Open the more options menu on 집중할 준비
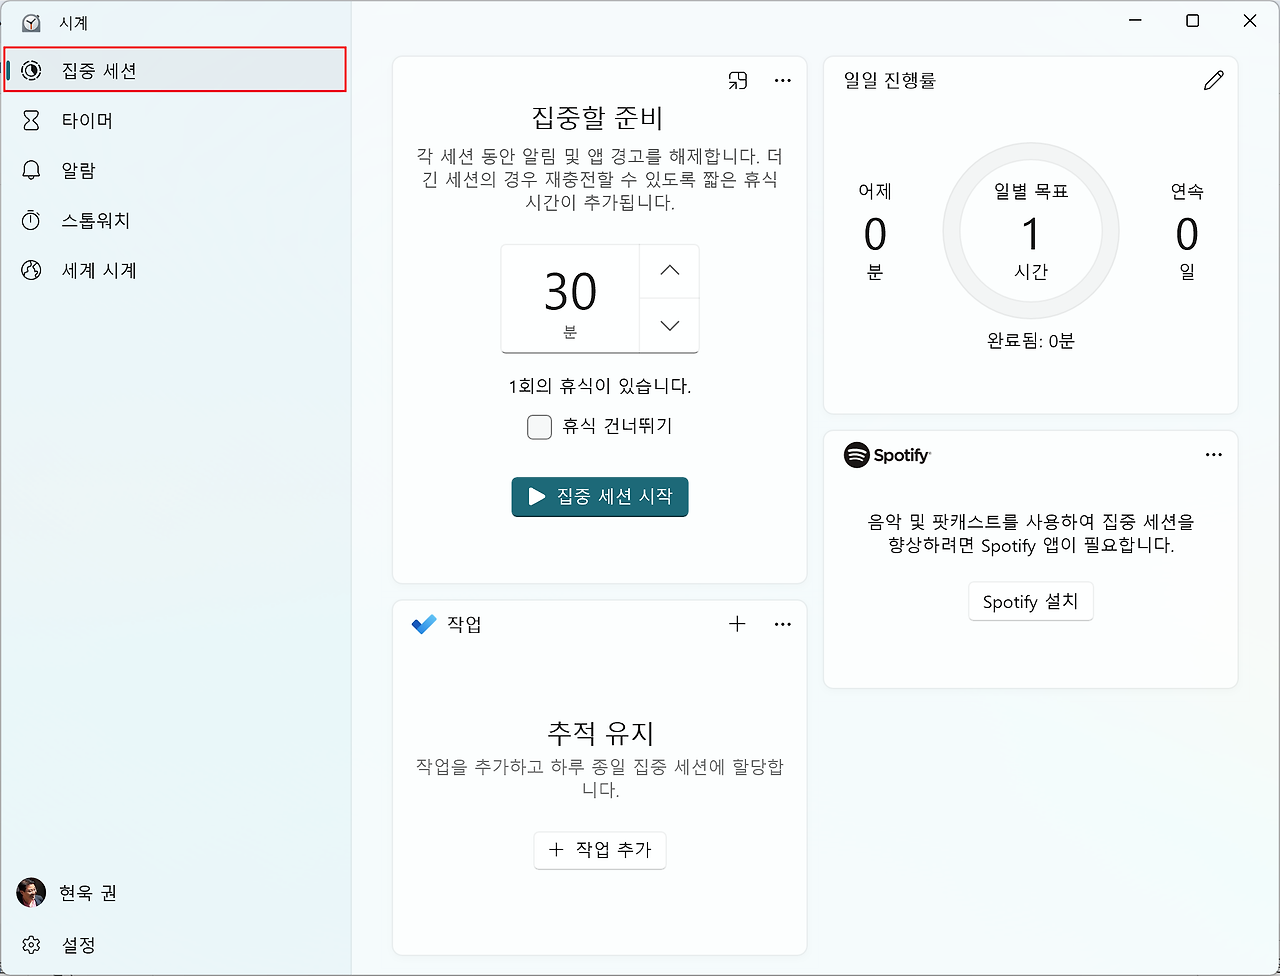The image size is (1280, 976). click(x=782, y=81)
